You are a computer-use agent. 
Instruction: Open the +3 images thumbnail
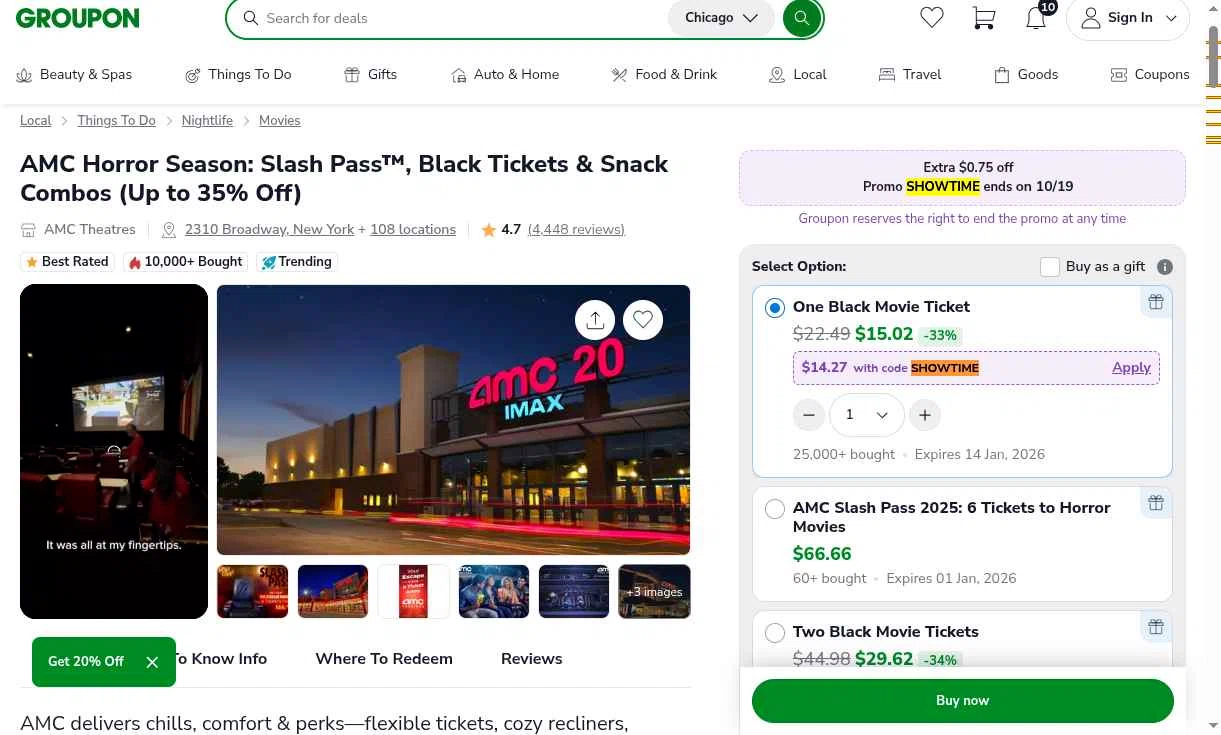[x=654, y=592]
